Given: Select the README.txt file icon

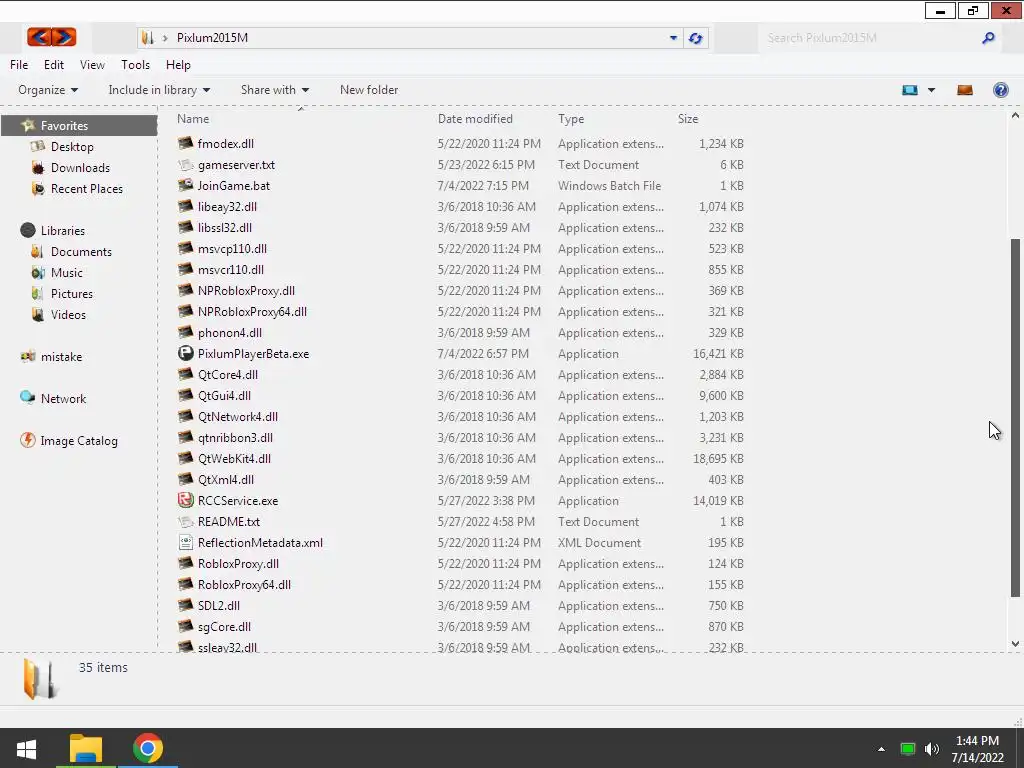Looking at the screenshot, I should coord(186,521).
